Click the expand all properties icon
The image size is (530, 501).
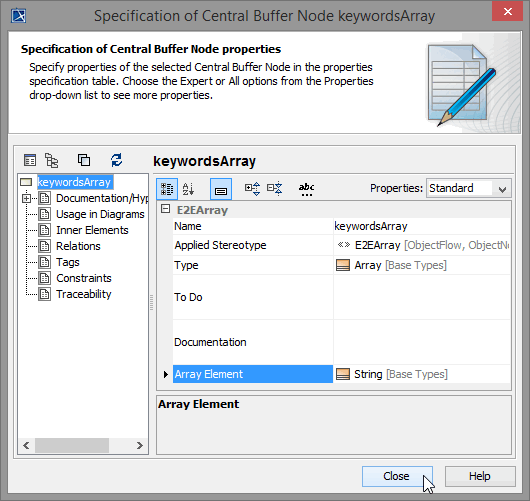tap(252, 189)
